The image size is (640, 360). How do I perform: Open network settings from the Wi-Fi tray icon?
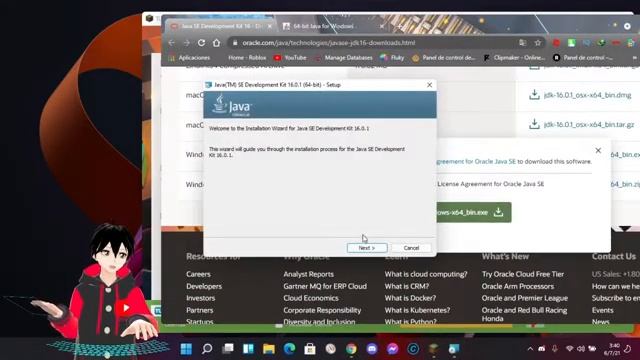[570, 349]
